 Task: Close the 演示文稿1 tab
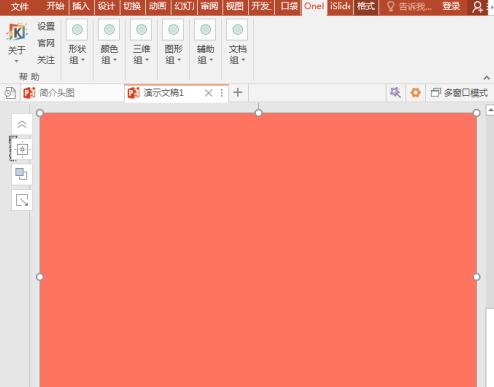[209, 93]
